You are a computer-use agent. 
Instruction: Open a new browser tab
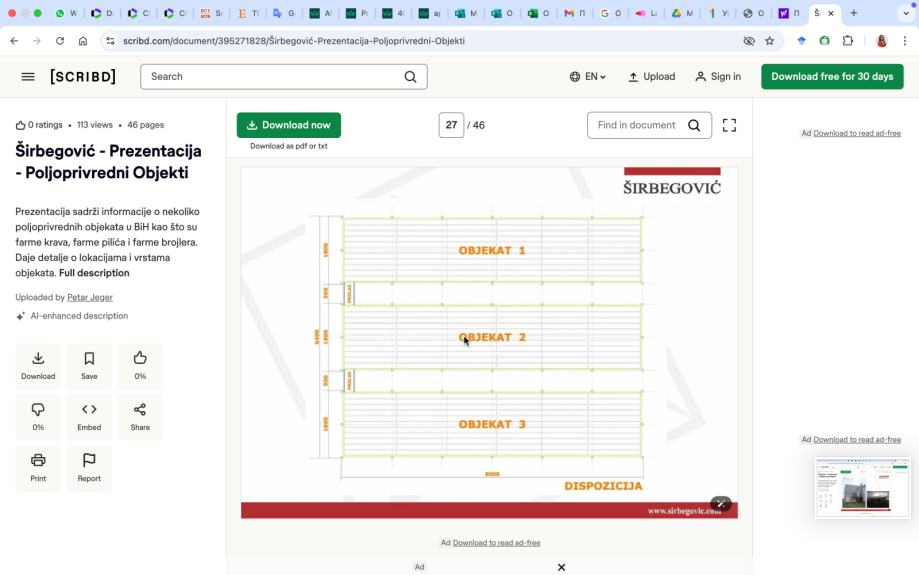coord(854,13)
